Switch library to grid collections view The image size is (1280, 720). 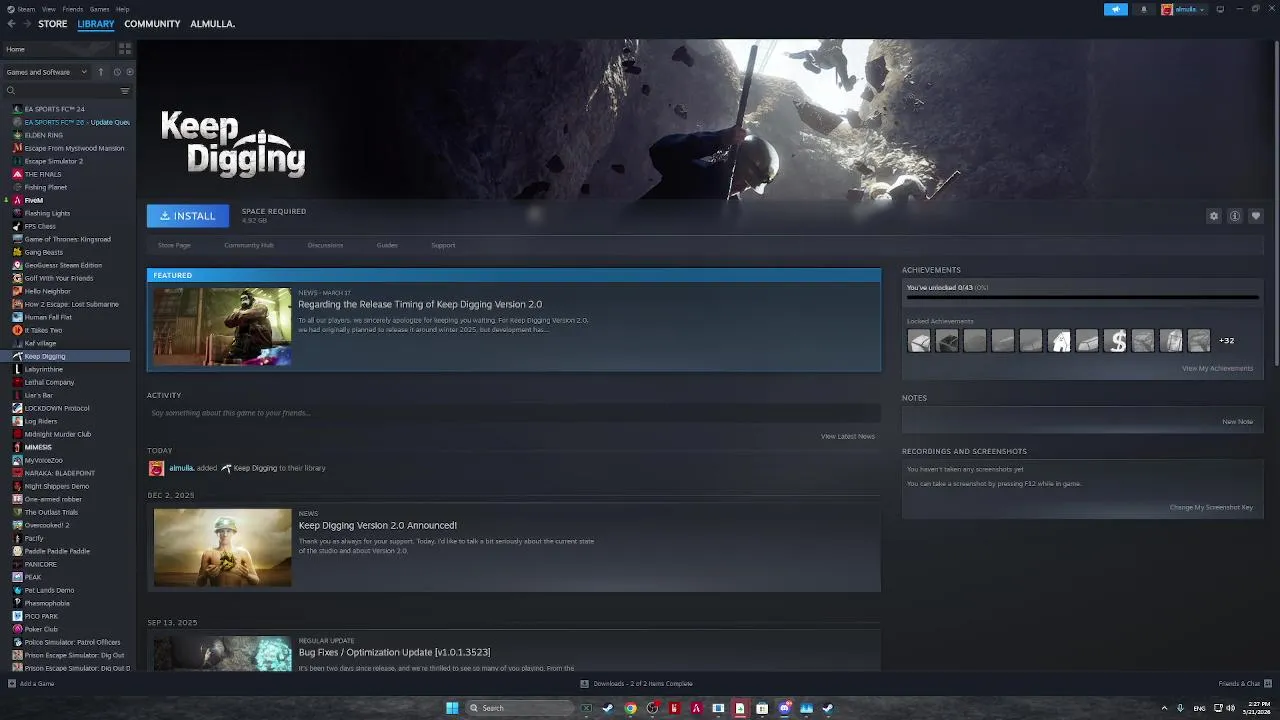[125, 48]
